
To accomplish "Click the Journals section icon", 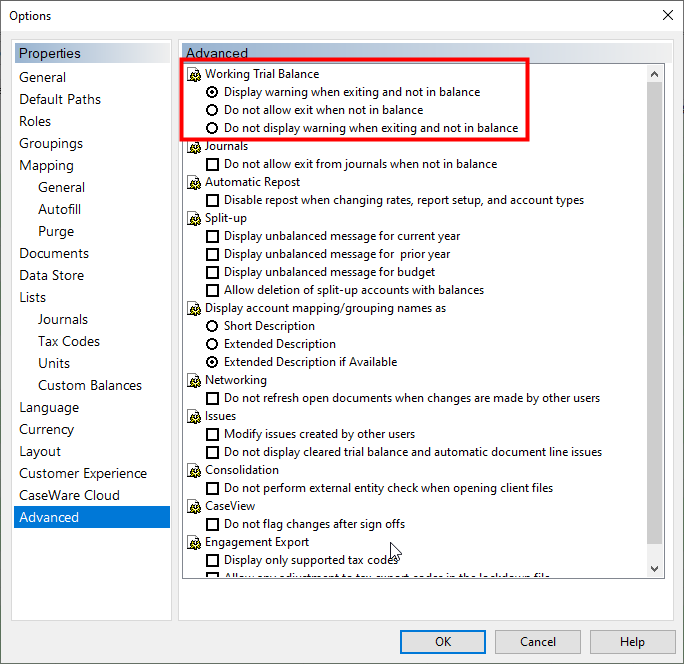I will pyautogui.click(x=194, y=146).
